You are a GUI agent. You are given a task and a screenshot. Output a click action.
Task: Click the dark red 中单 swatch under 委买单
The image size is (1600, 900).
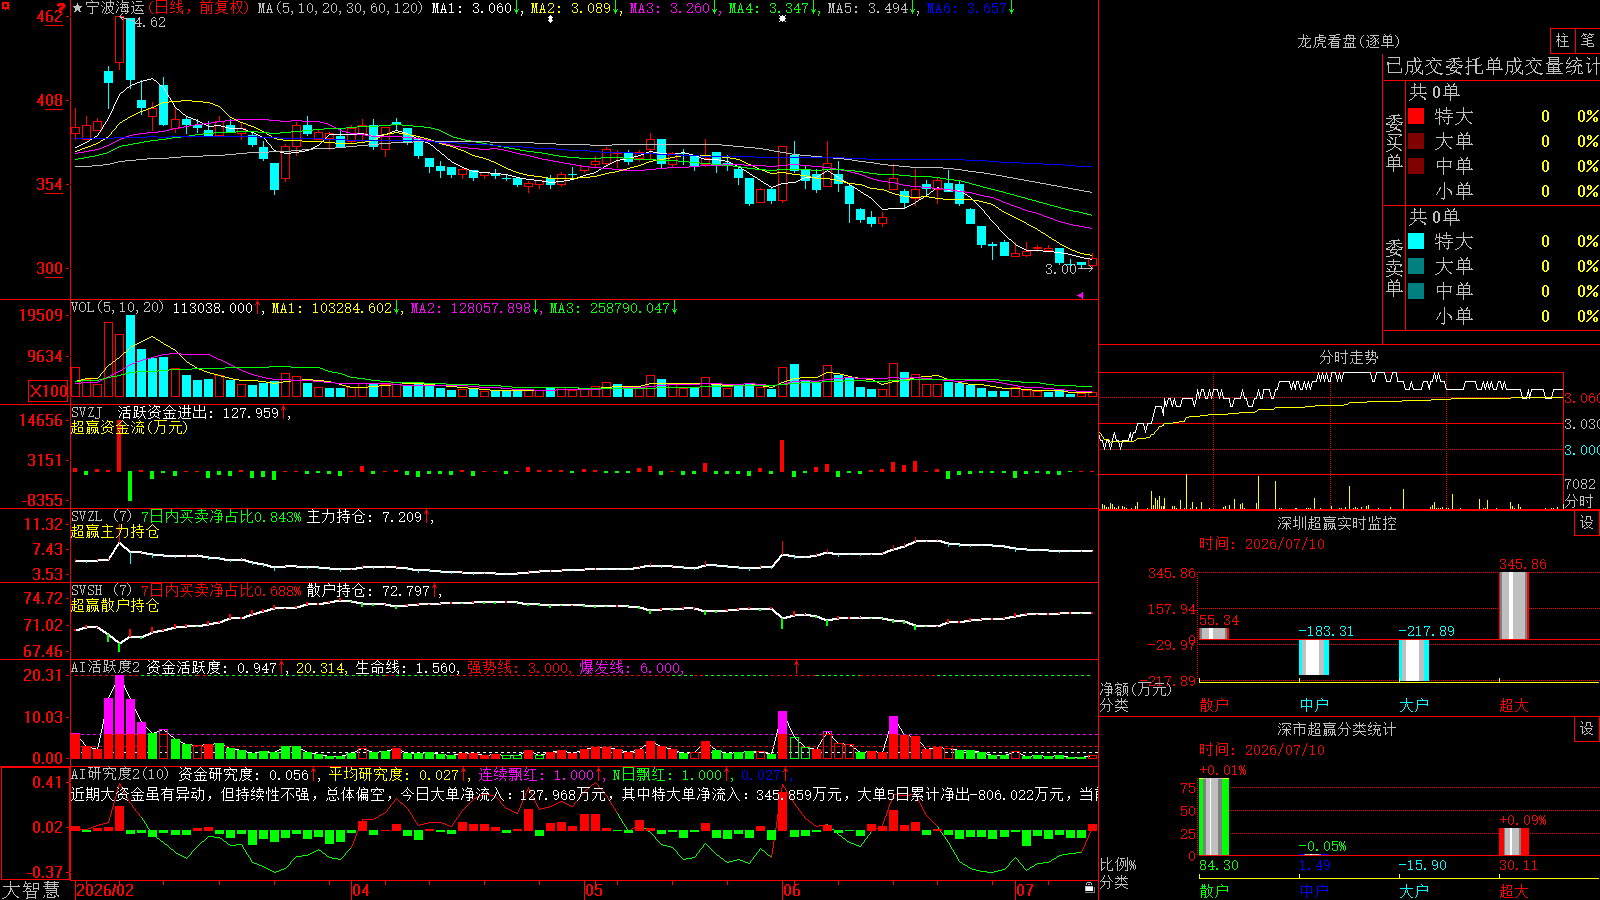[1416, 166]
